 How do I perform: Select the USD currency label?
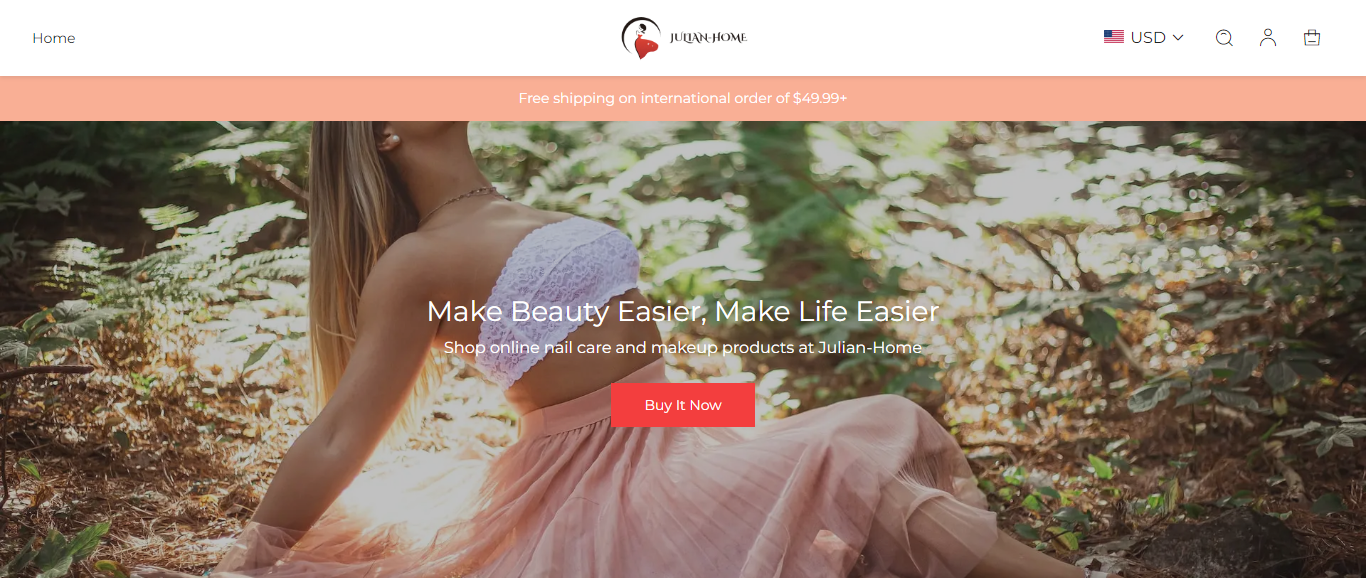click(x=1148, y=38)
